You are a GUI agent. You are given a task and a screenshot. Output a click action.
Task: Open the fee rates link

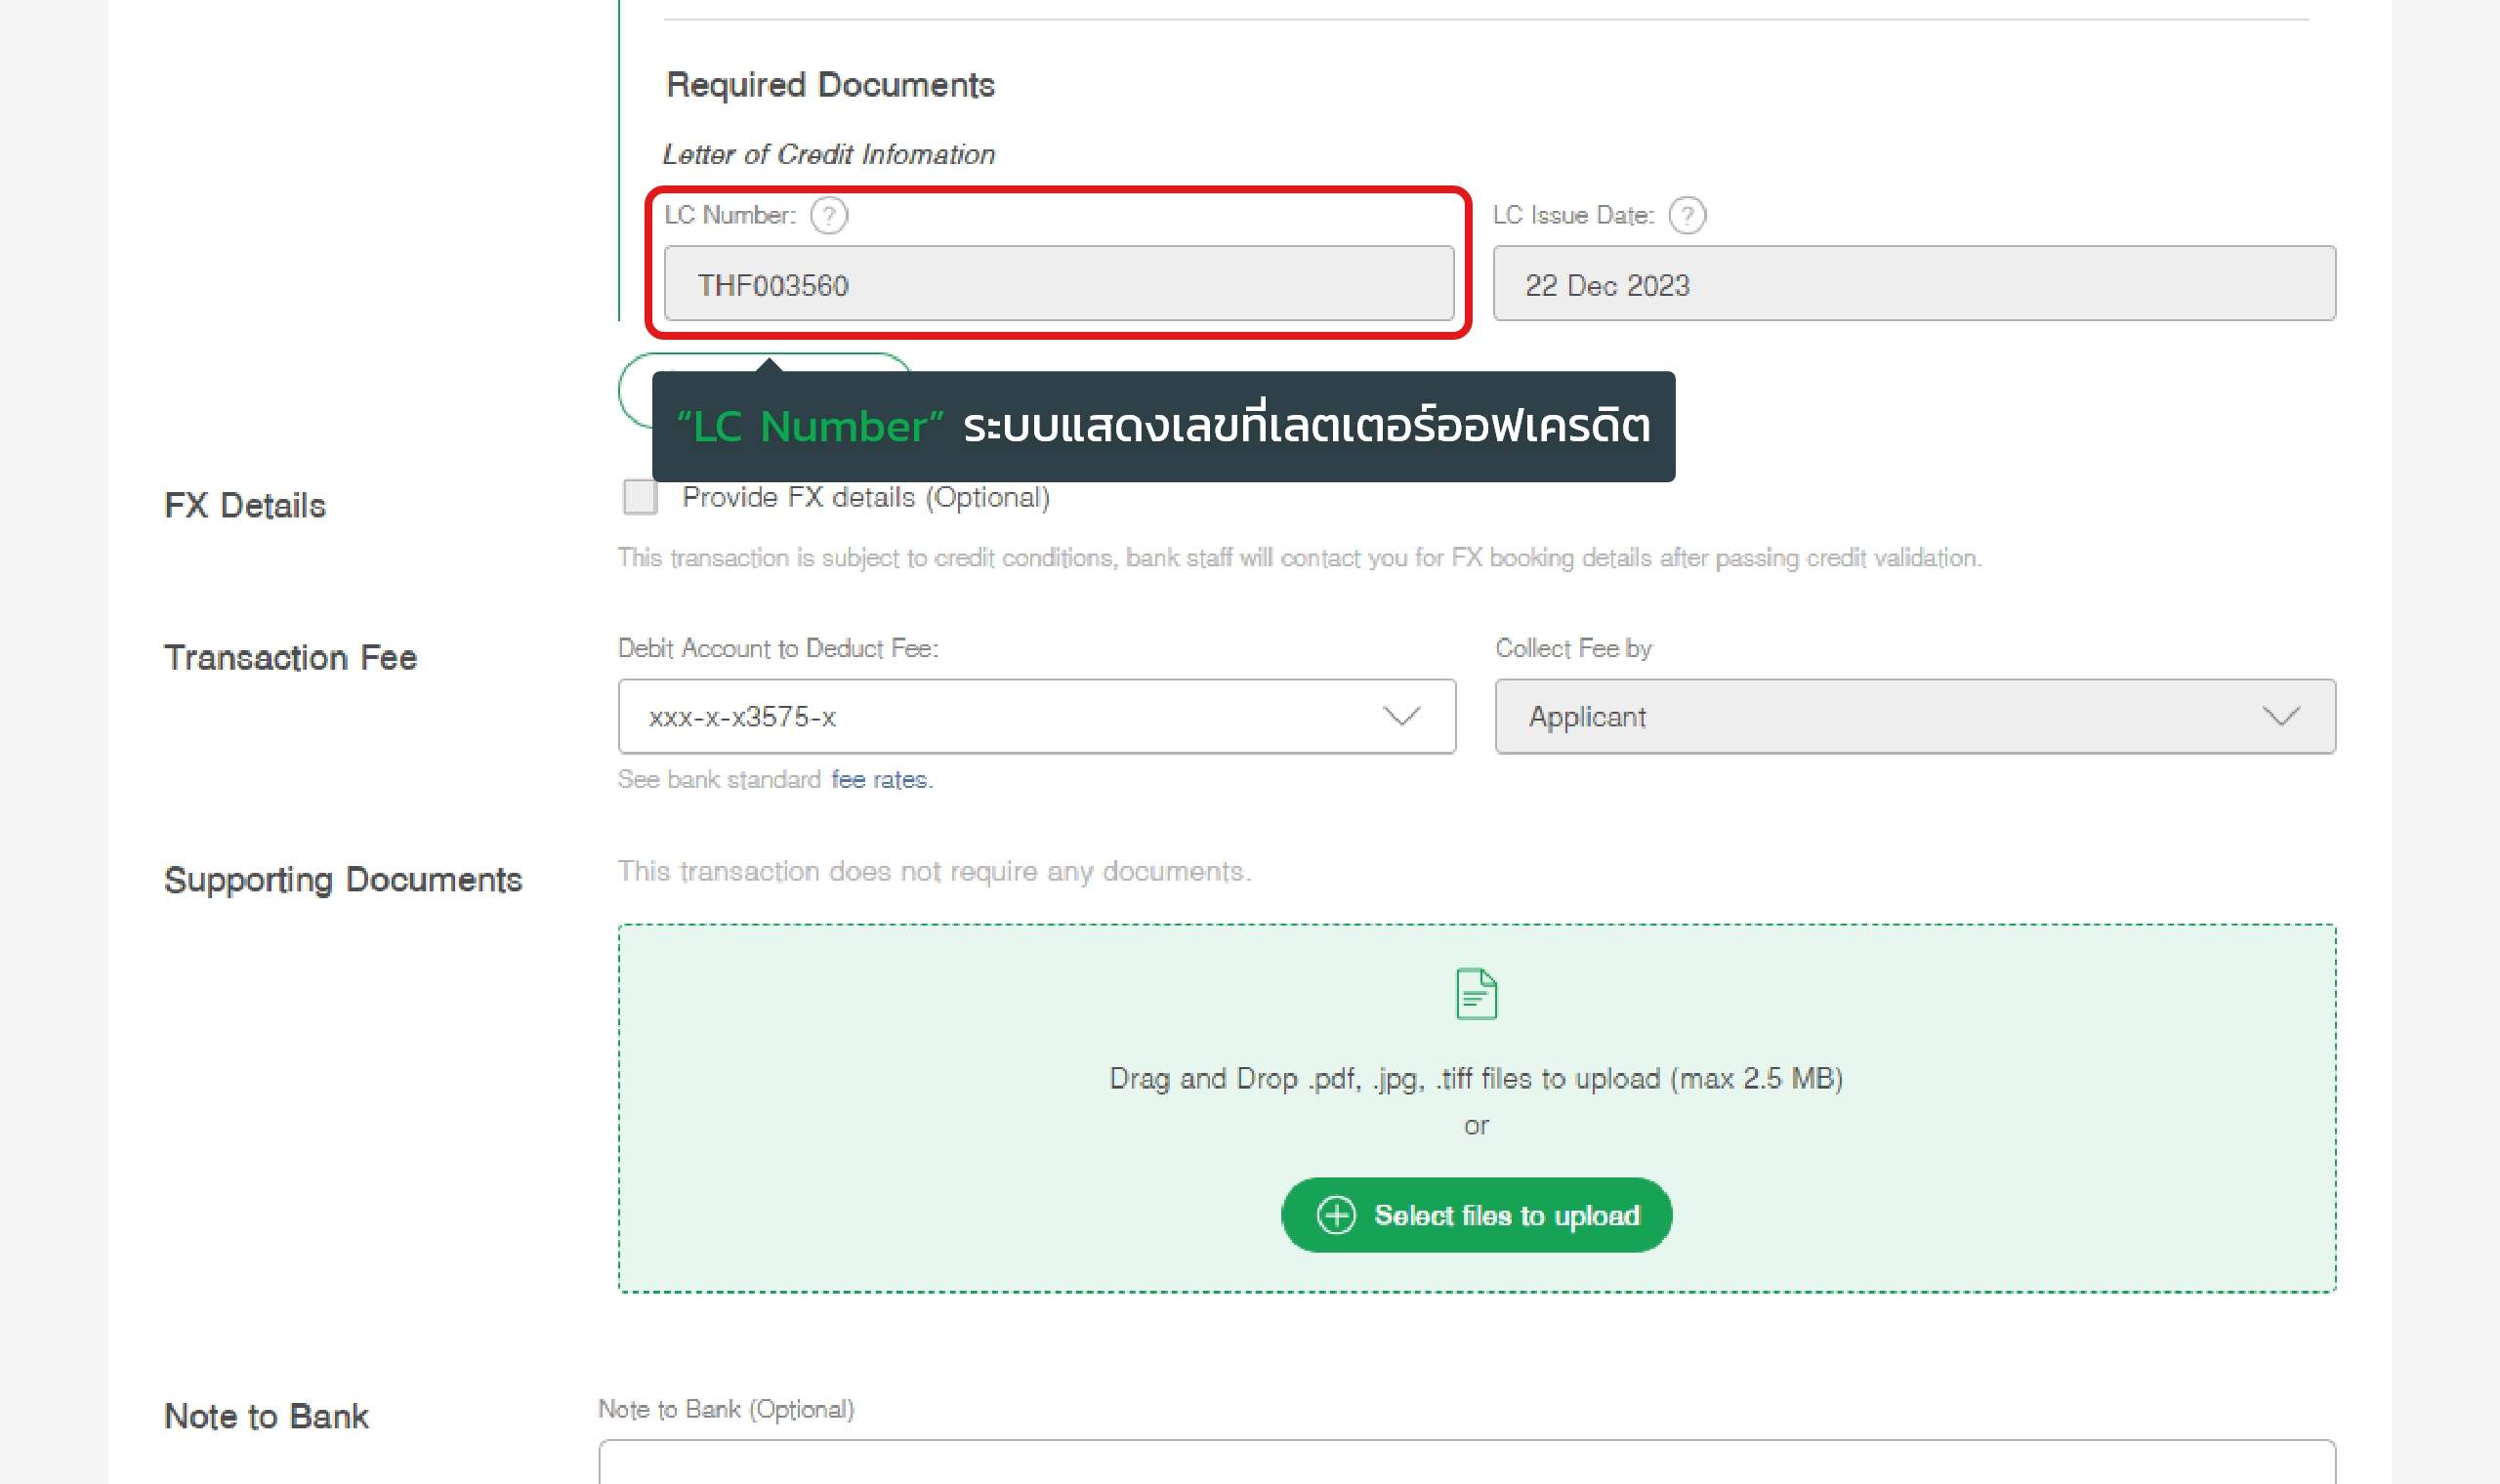880,779
